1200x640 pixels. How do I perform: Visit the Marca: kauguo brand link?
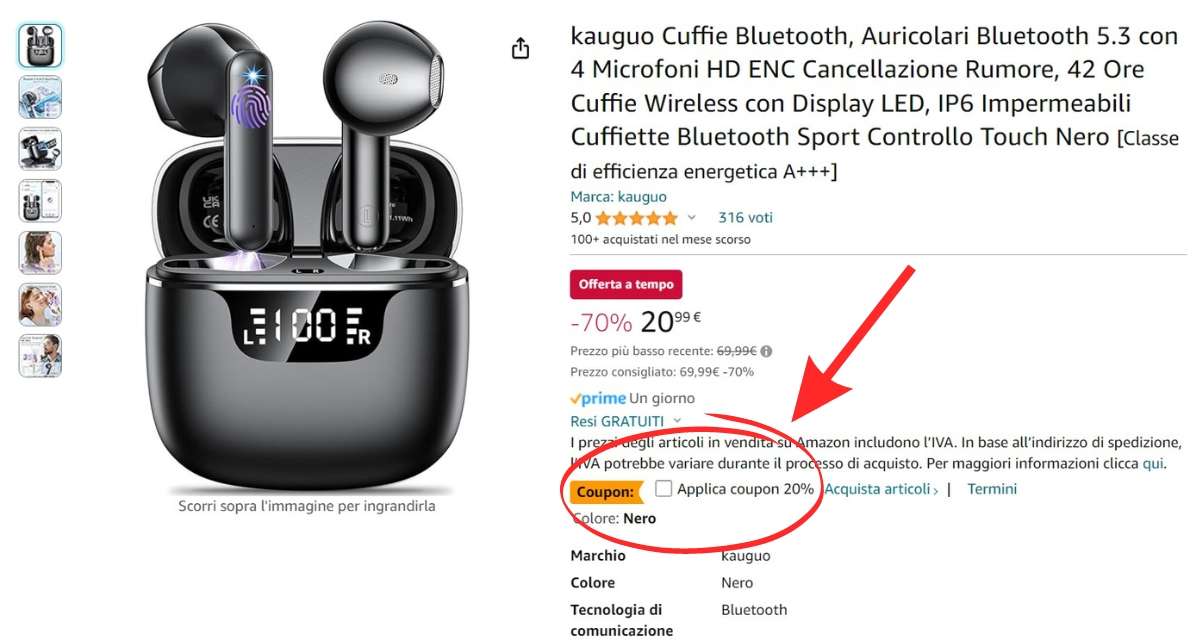coord(618,197)
